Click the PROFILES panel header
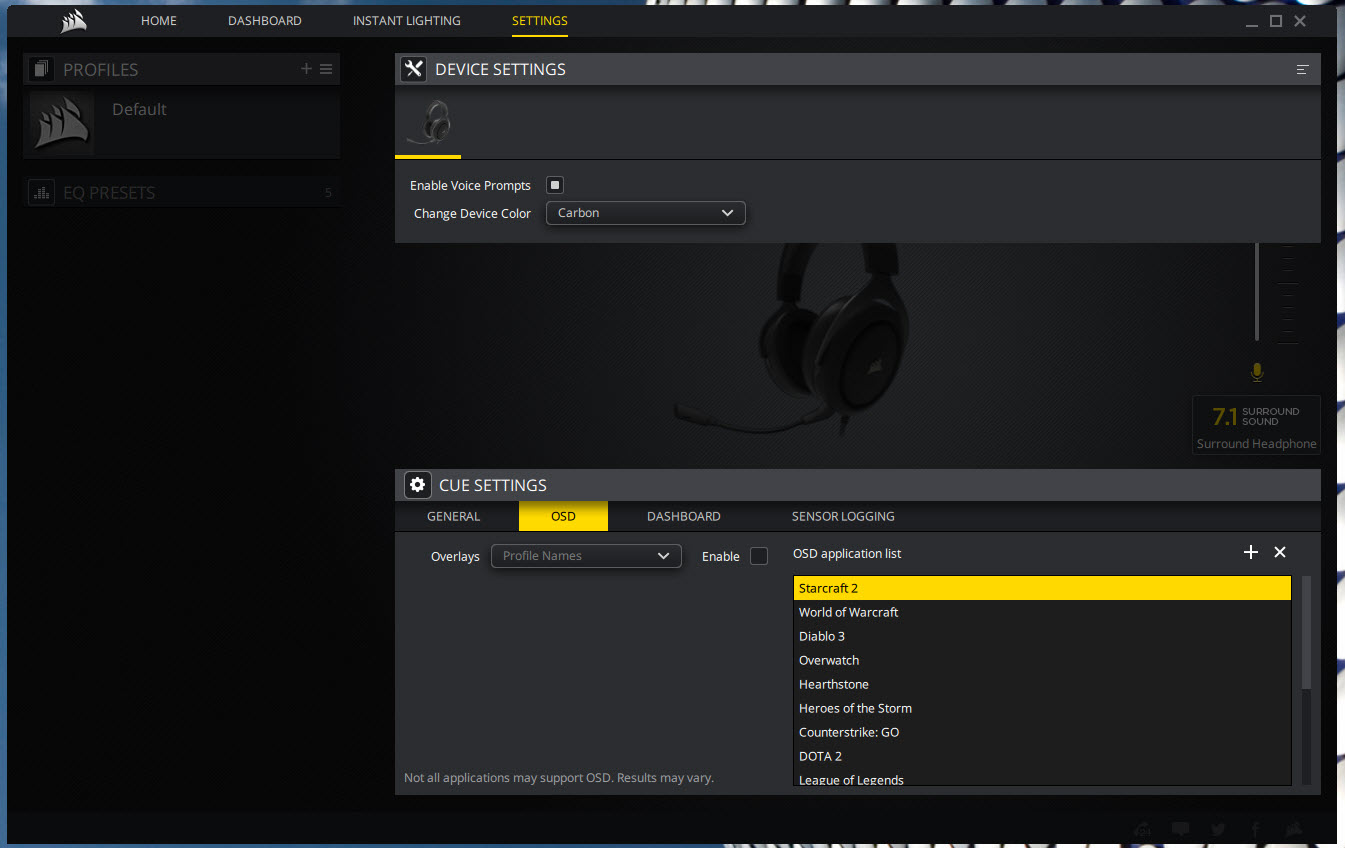 coord(181,69)
